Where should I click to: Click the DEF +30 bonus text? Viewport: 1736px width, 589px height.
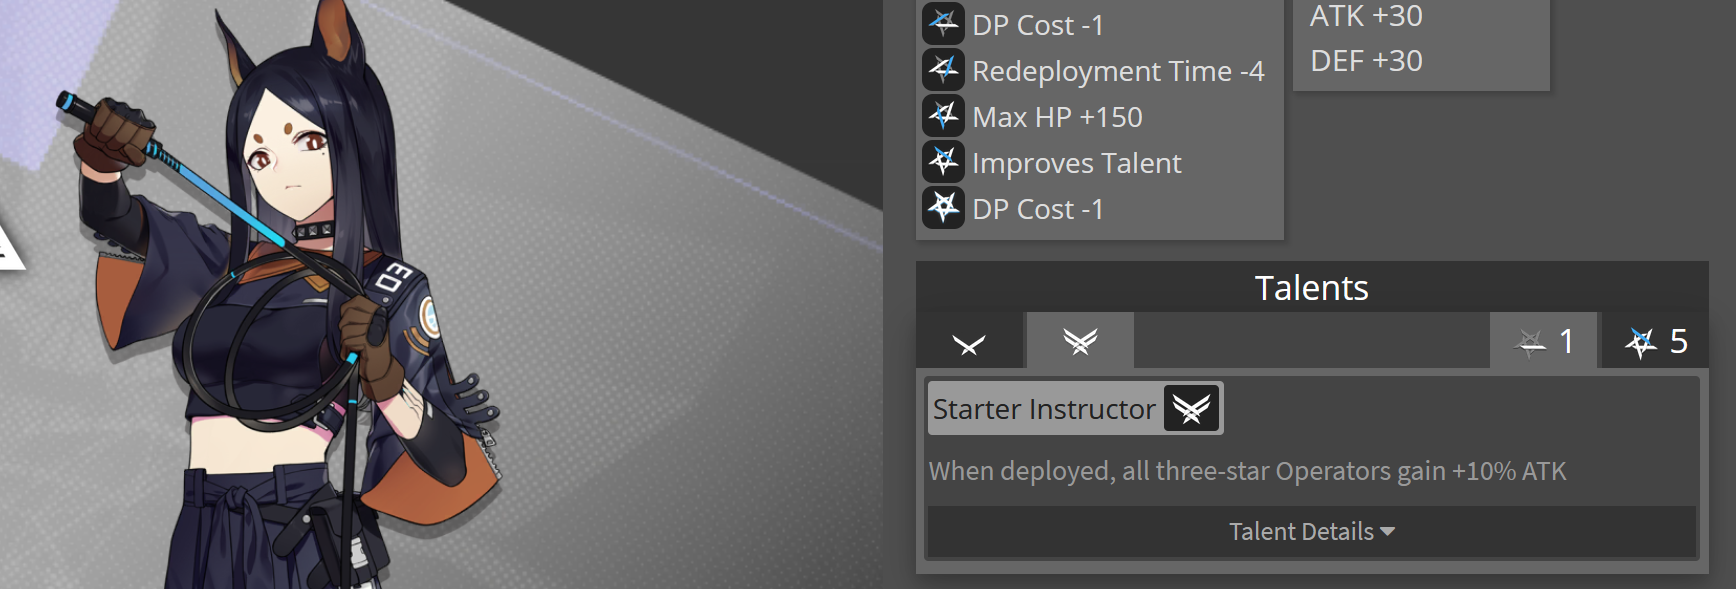pyautogui.click(x=1366, y=61)
